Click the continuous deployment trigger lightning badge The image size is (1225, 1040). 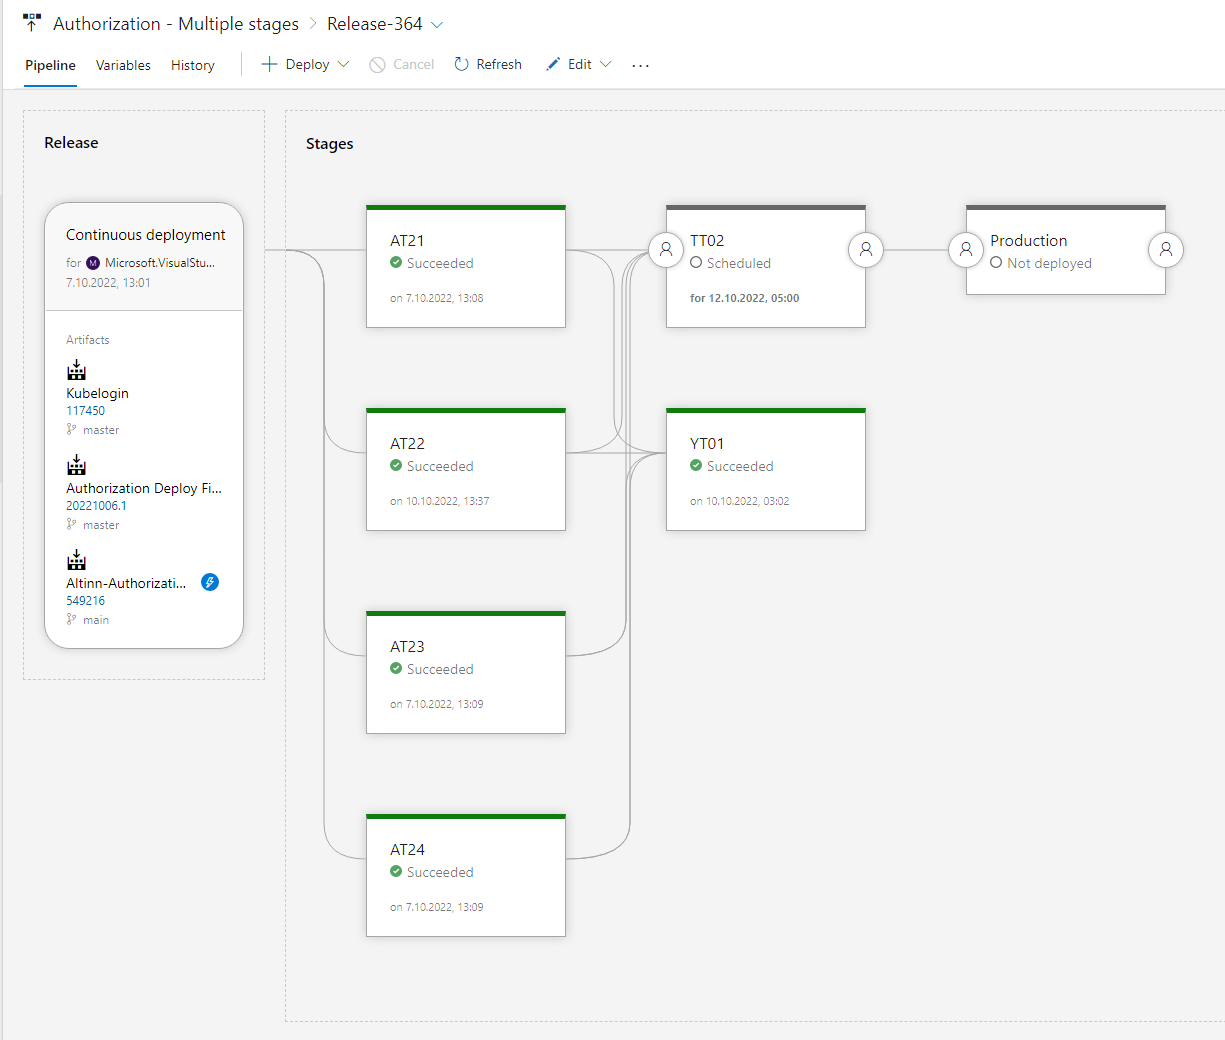210,582
